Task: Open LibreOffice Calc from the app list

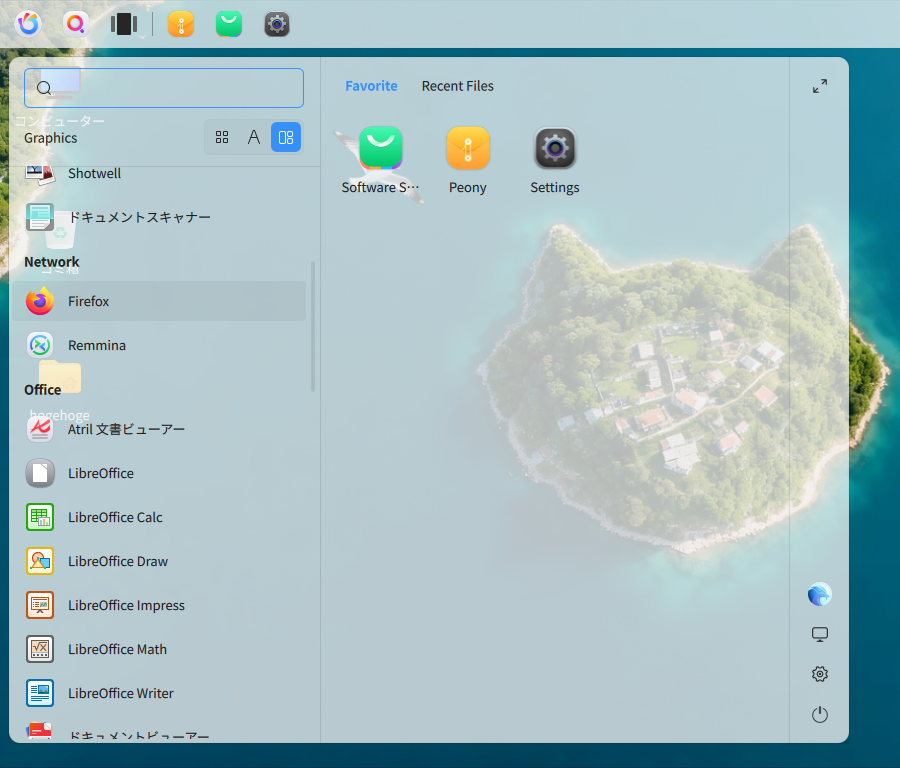Action: tap(158, 517)
